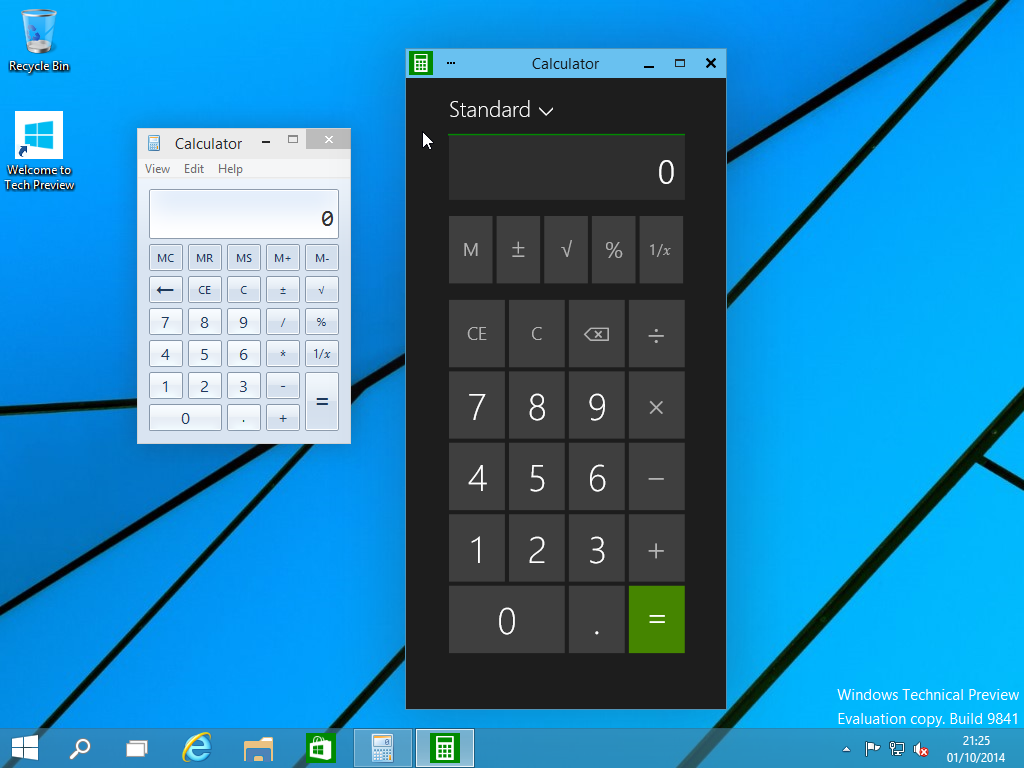This screenshot has width=1024, height=768.
Task: Expand the Standard mode dropdown
Action: pos(501,110)
